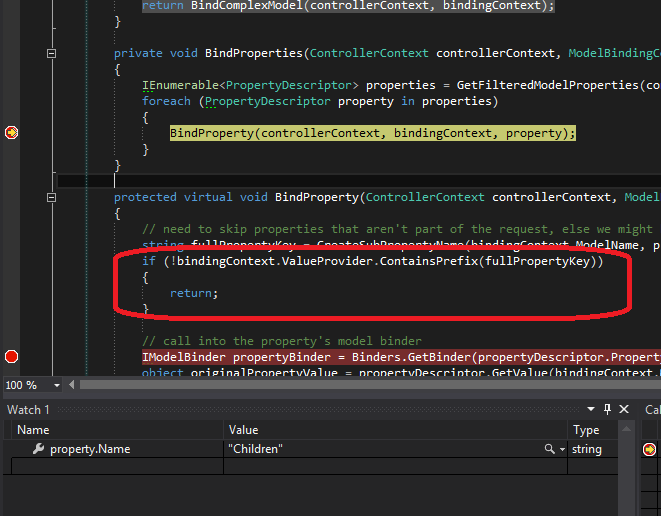Image resolution: width=661 pixels, height=516 pixels.
Task: Click the "Children" watch value
Action: (x=255, y=449)
